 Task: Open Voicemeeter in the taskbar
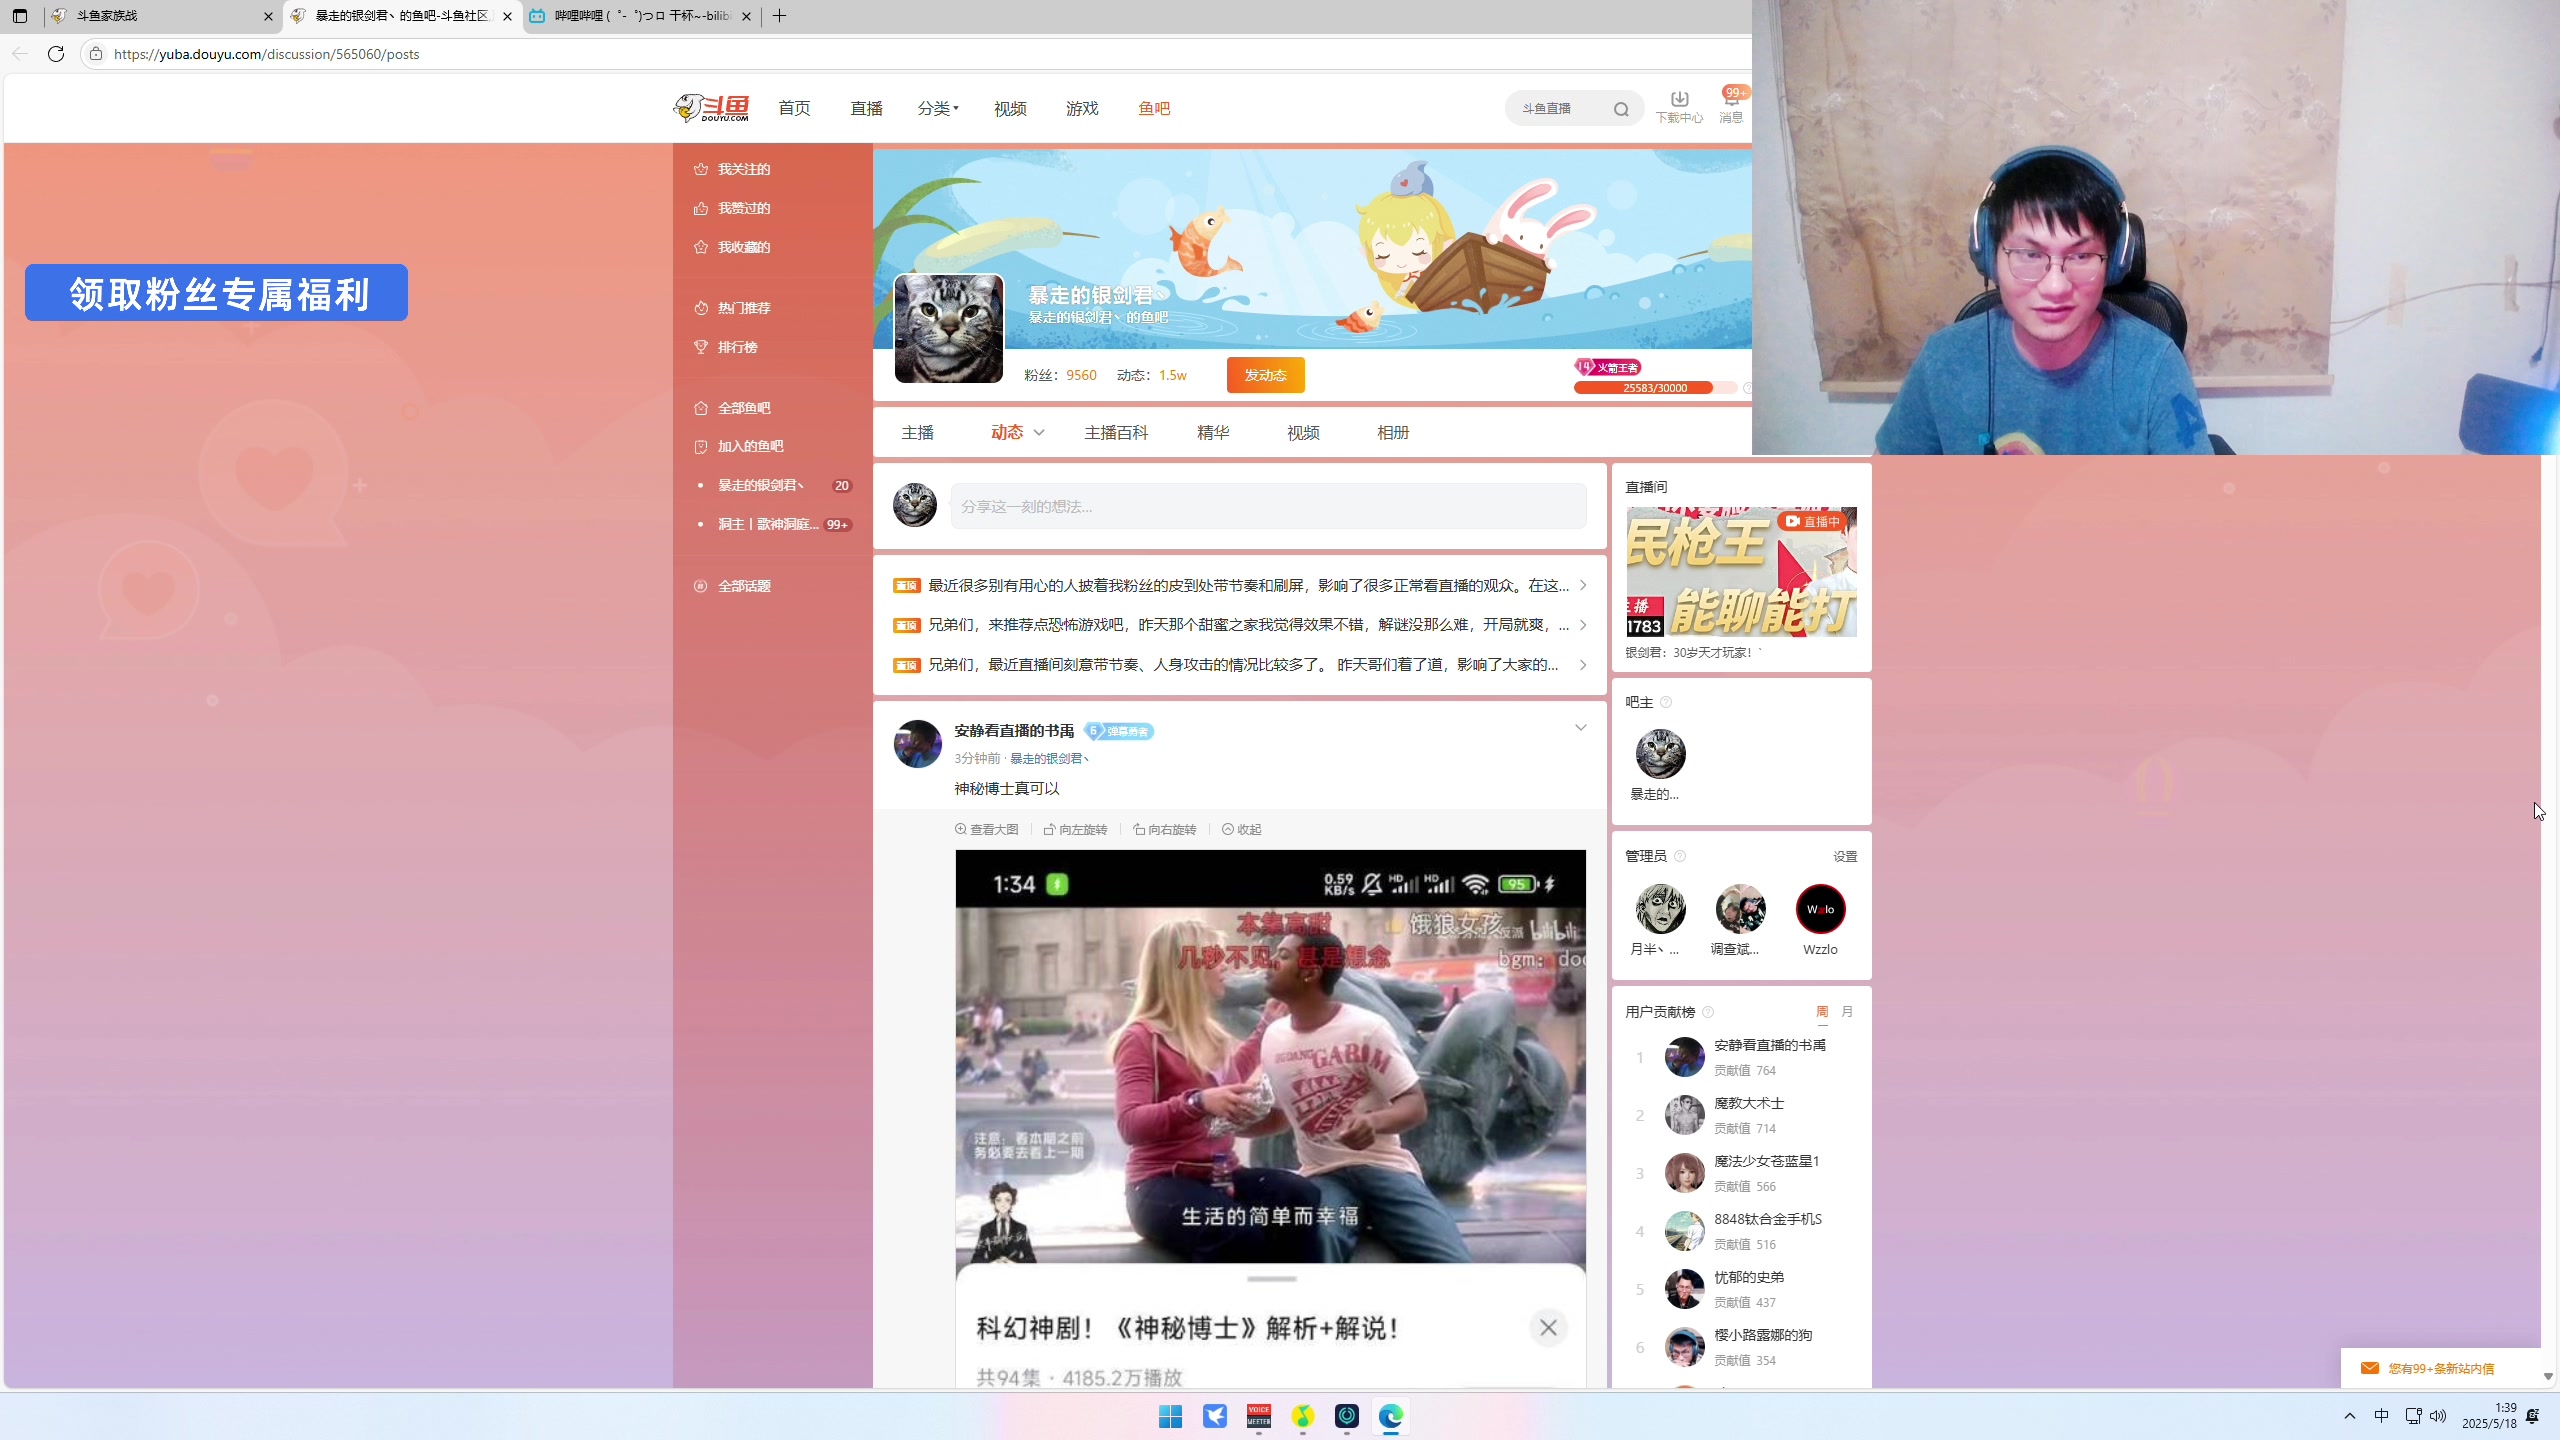point(1258,1416)
